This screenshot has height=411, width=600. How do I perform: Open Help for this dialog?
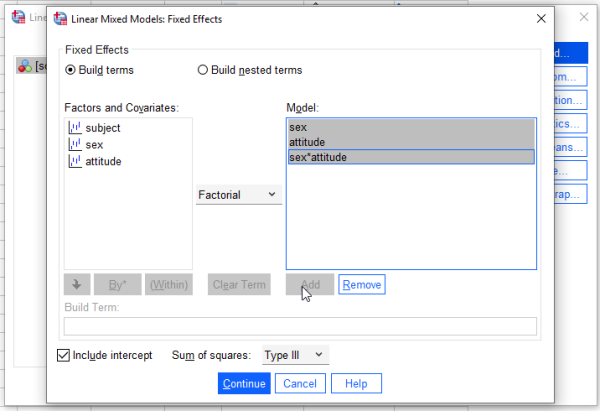point(356,383)
